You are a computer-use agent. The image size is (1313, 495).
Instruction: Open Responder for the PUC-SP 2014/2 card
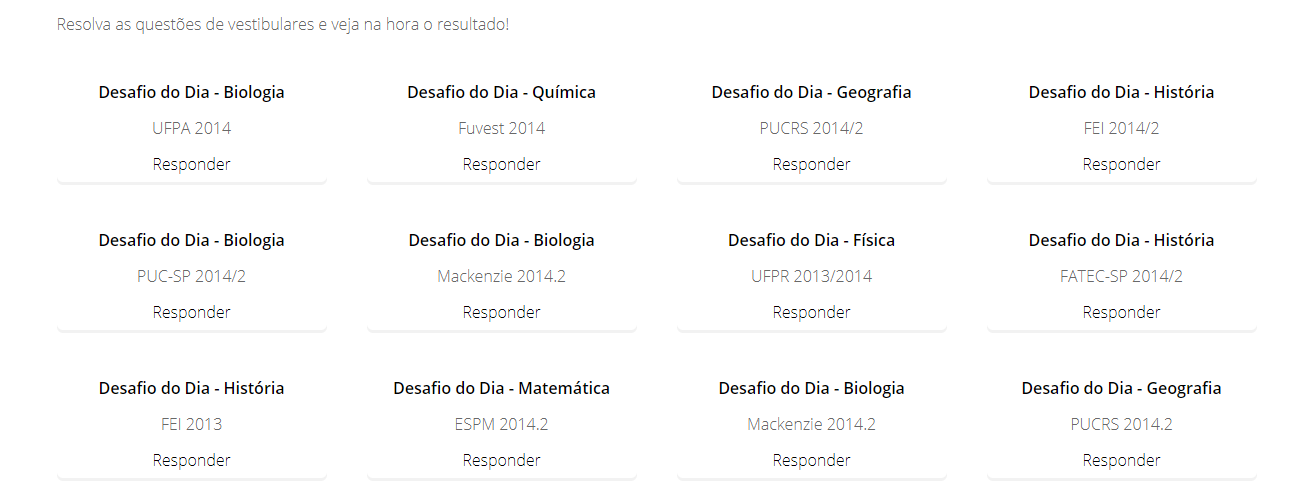pos(191,312)
